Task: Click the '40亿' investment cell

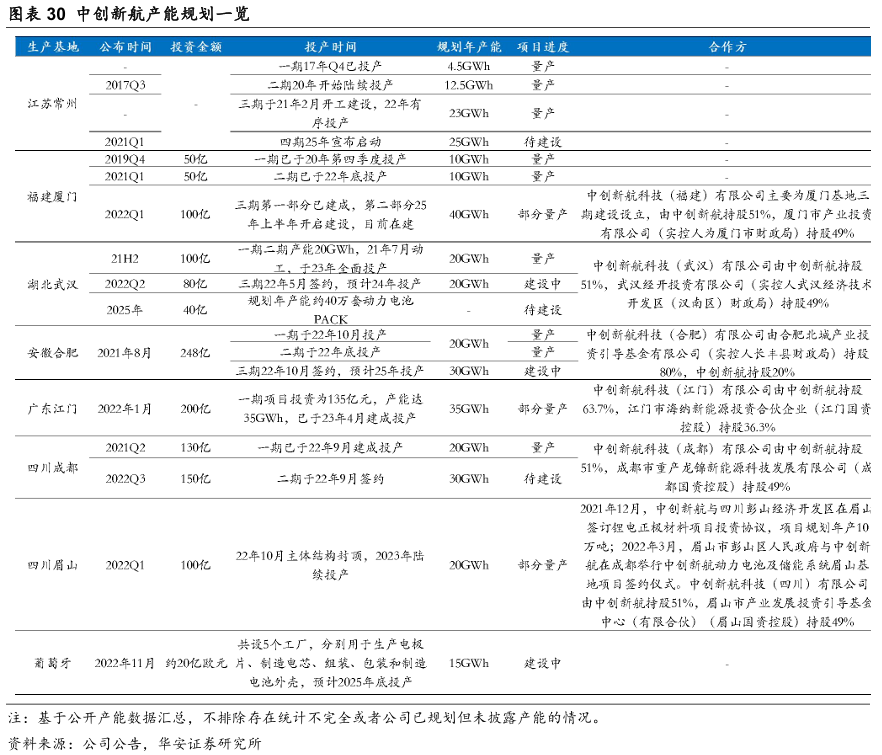Action: pos(195,310)
